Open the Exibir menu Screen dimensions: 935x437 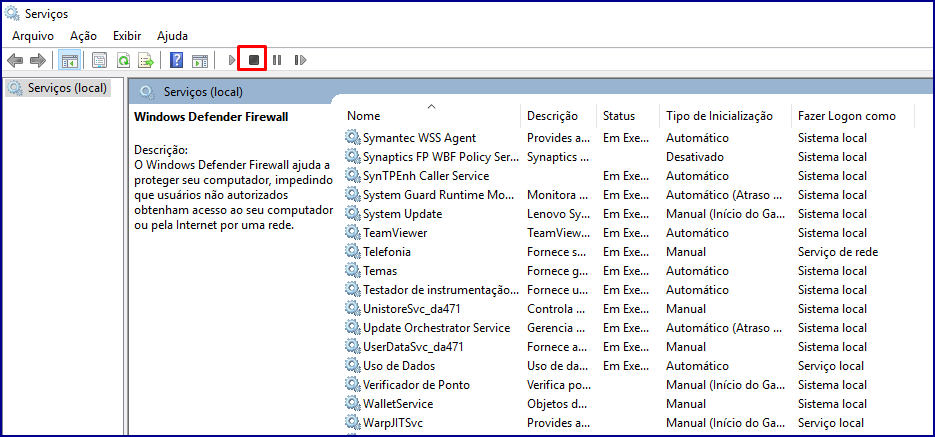pos(126,36)
